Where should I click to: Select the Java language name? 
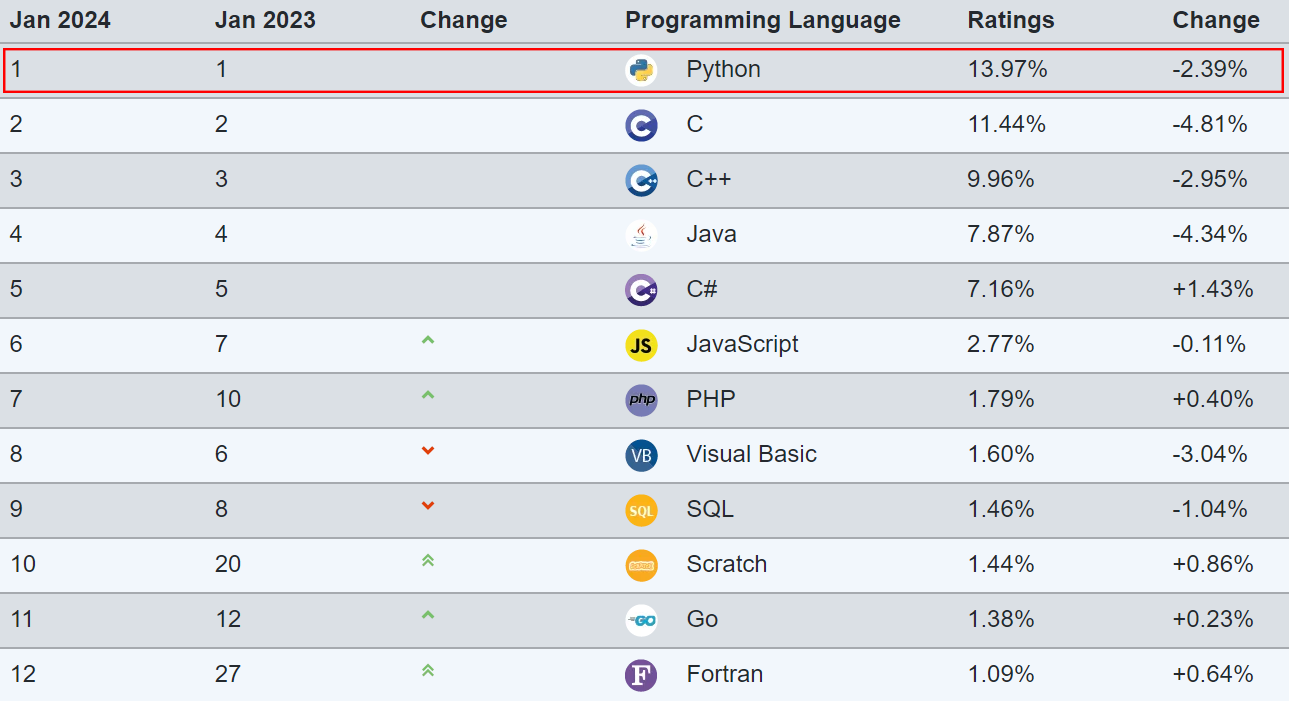(x=712, y=235)
